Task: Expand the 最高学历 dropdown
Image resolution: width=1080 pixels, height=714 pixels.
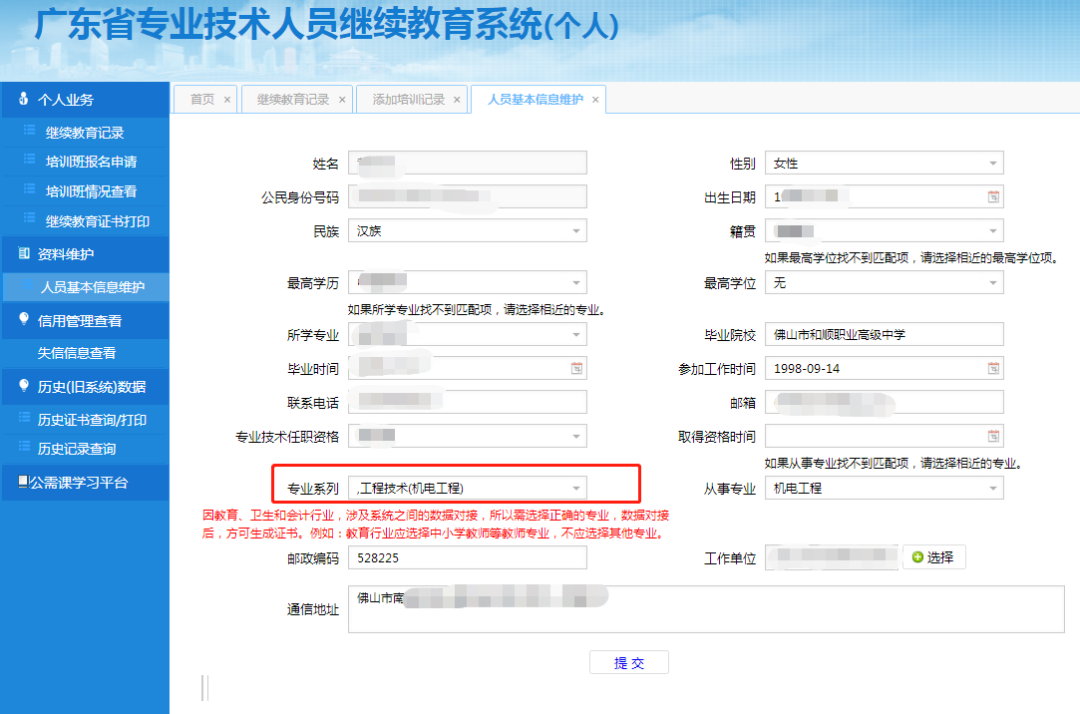Action: click(576, 282)
